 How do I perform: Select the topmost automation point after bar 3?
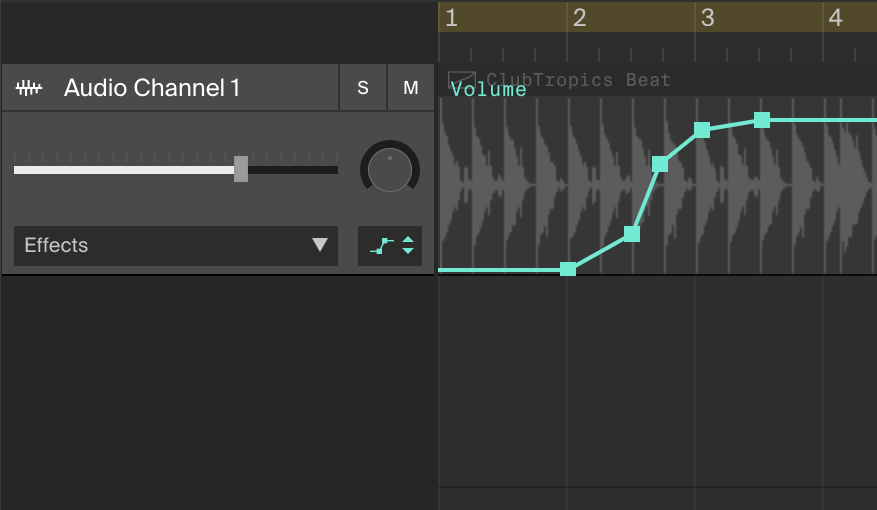coord(762,120)
